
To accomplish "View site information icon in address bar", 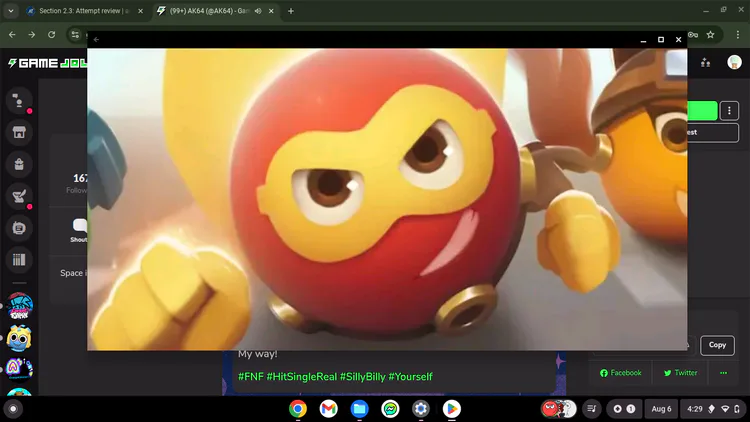I will point(75,34).
